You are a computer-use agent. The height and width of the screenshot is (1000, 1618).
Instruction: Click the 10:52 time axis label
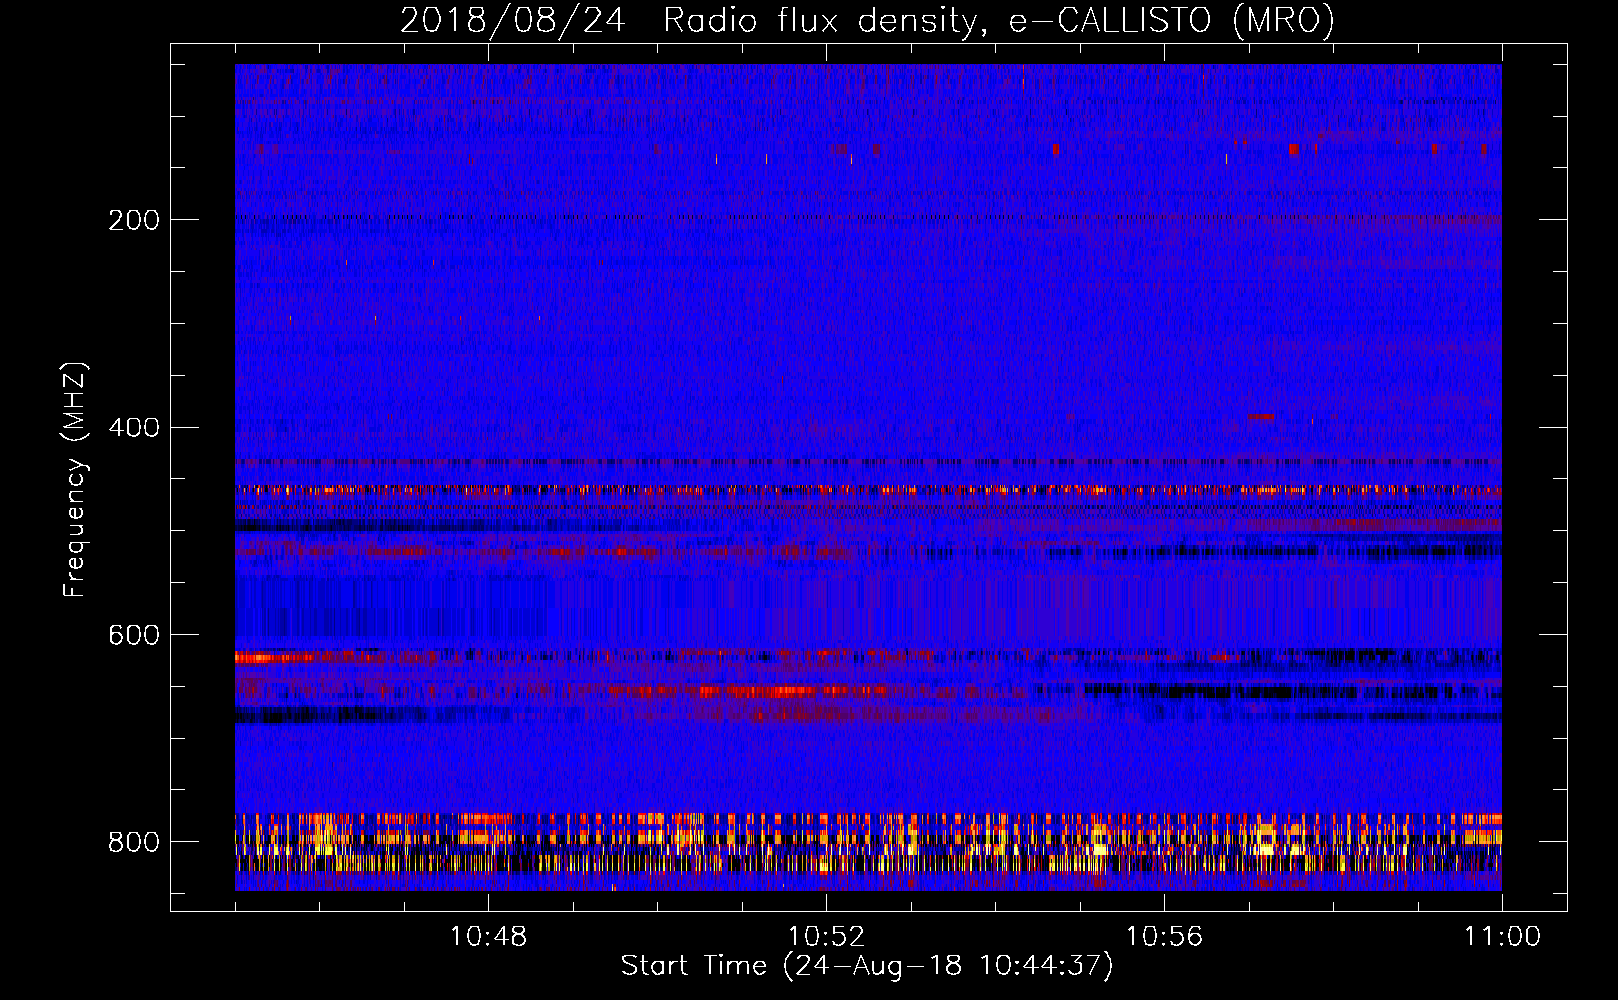pyautogui.click(x=826, y=937)
